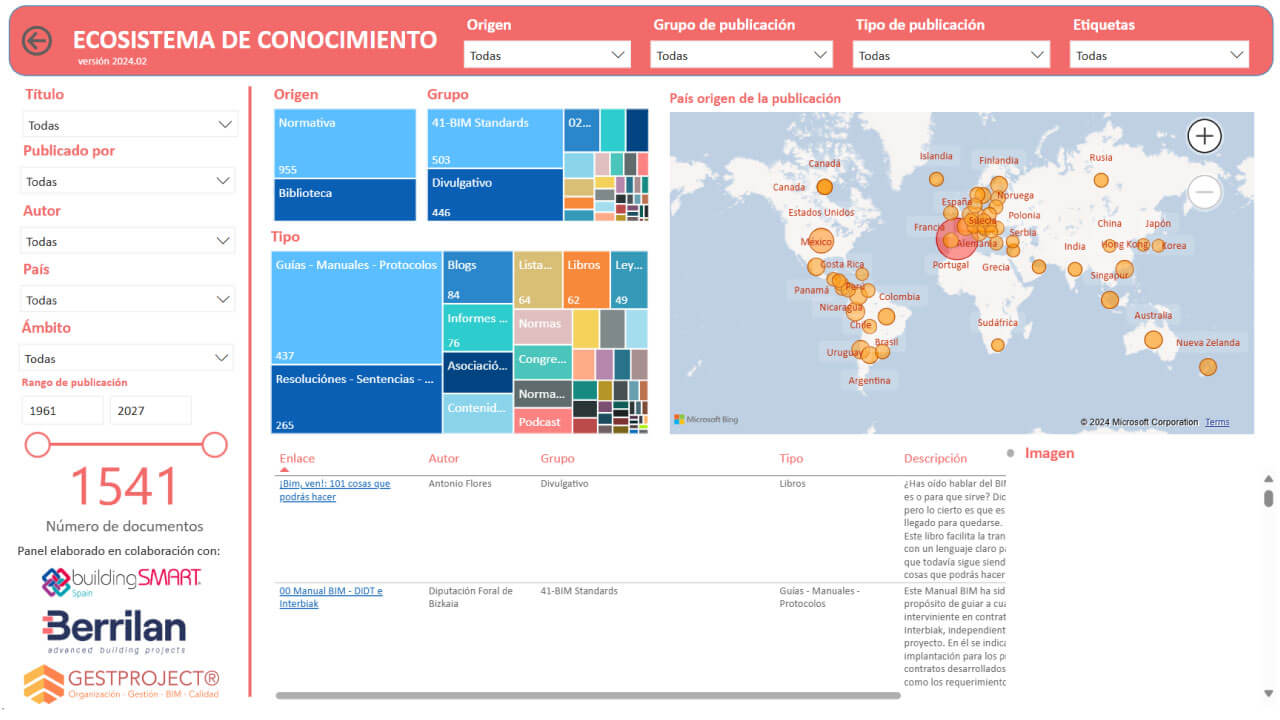Sort table by Tipo column header
The width and height of the screenshot is (1280, 720).
(791, 459)
